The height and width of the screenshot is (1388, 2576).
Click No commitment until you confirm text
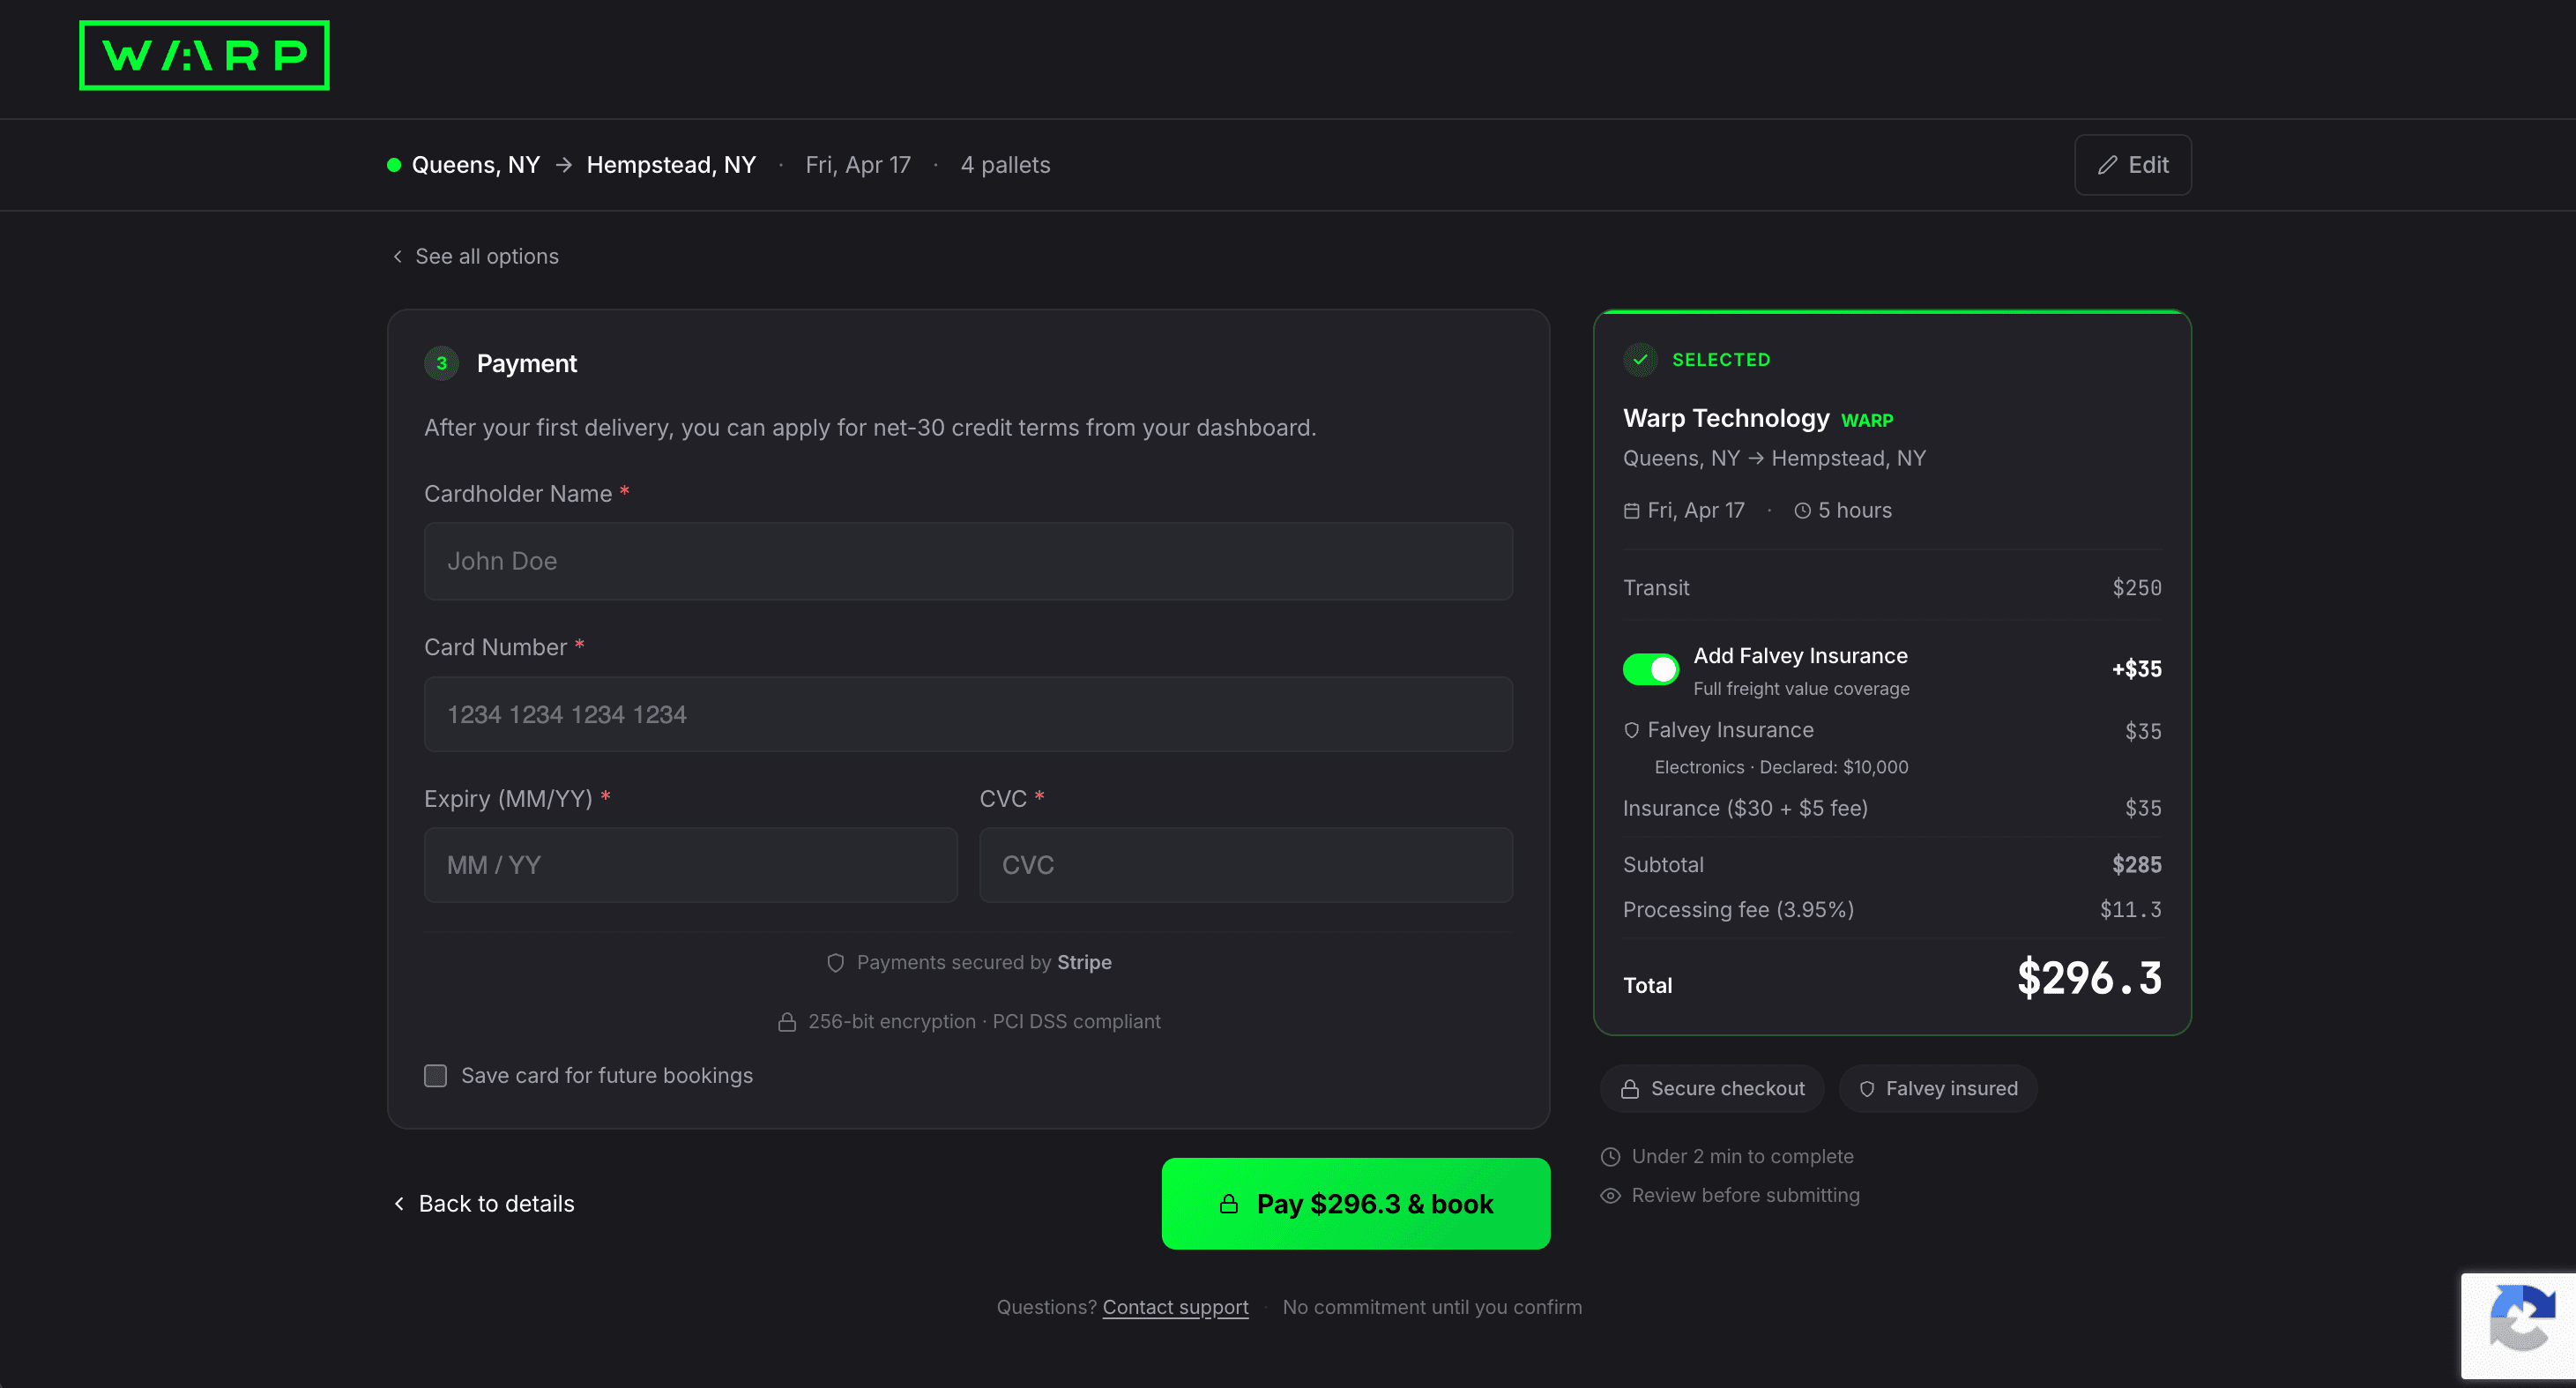tap(1432, 1308)
